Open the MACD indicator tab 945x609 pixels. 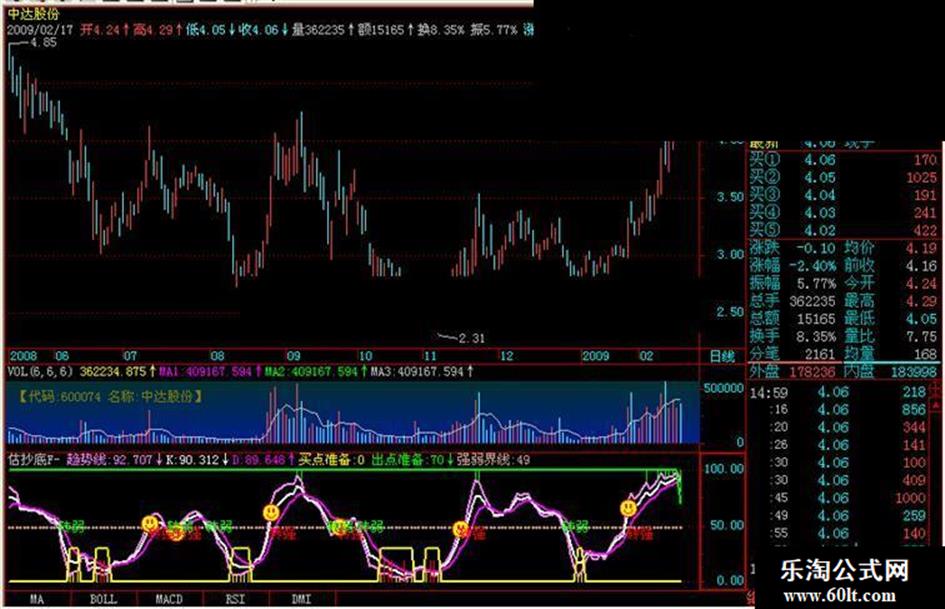pyautogui.click(x=169, y=599)
